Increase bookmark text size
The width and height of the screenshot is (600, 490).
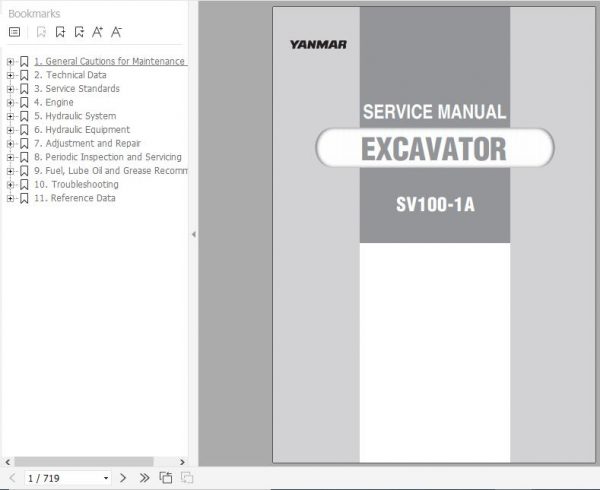click(98, 32)
